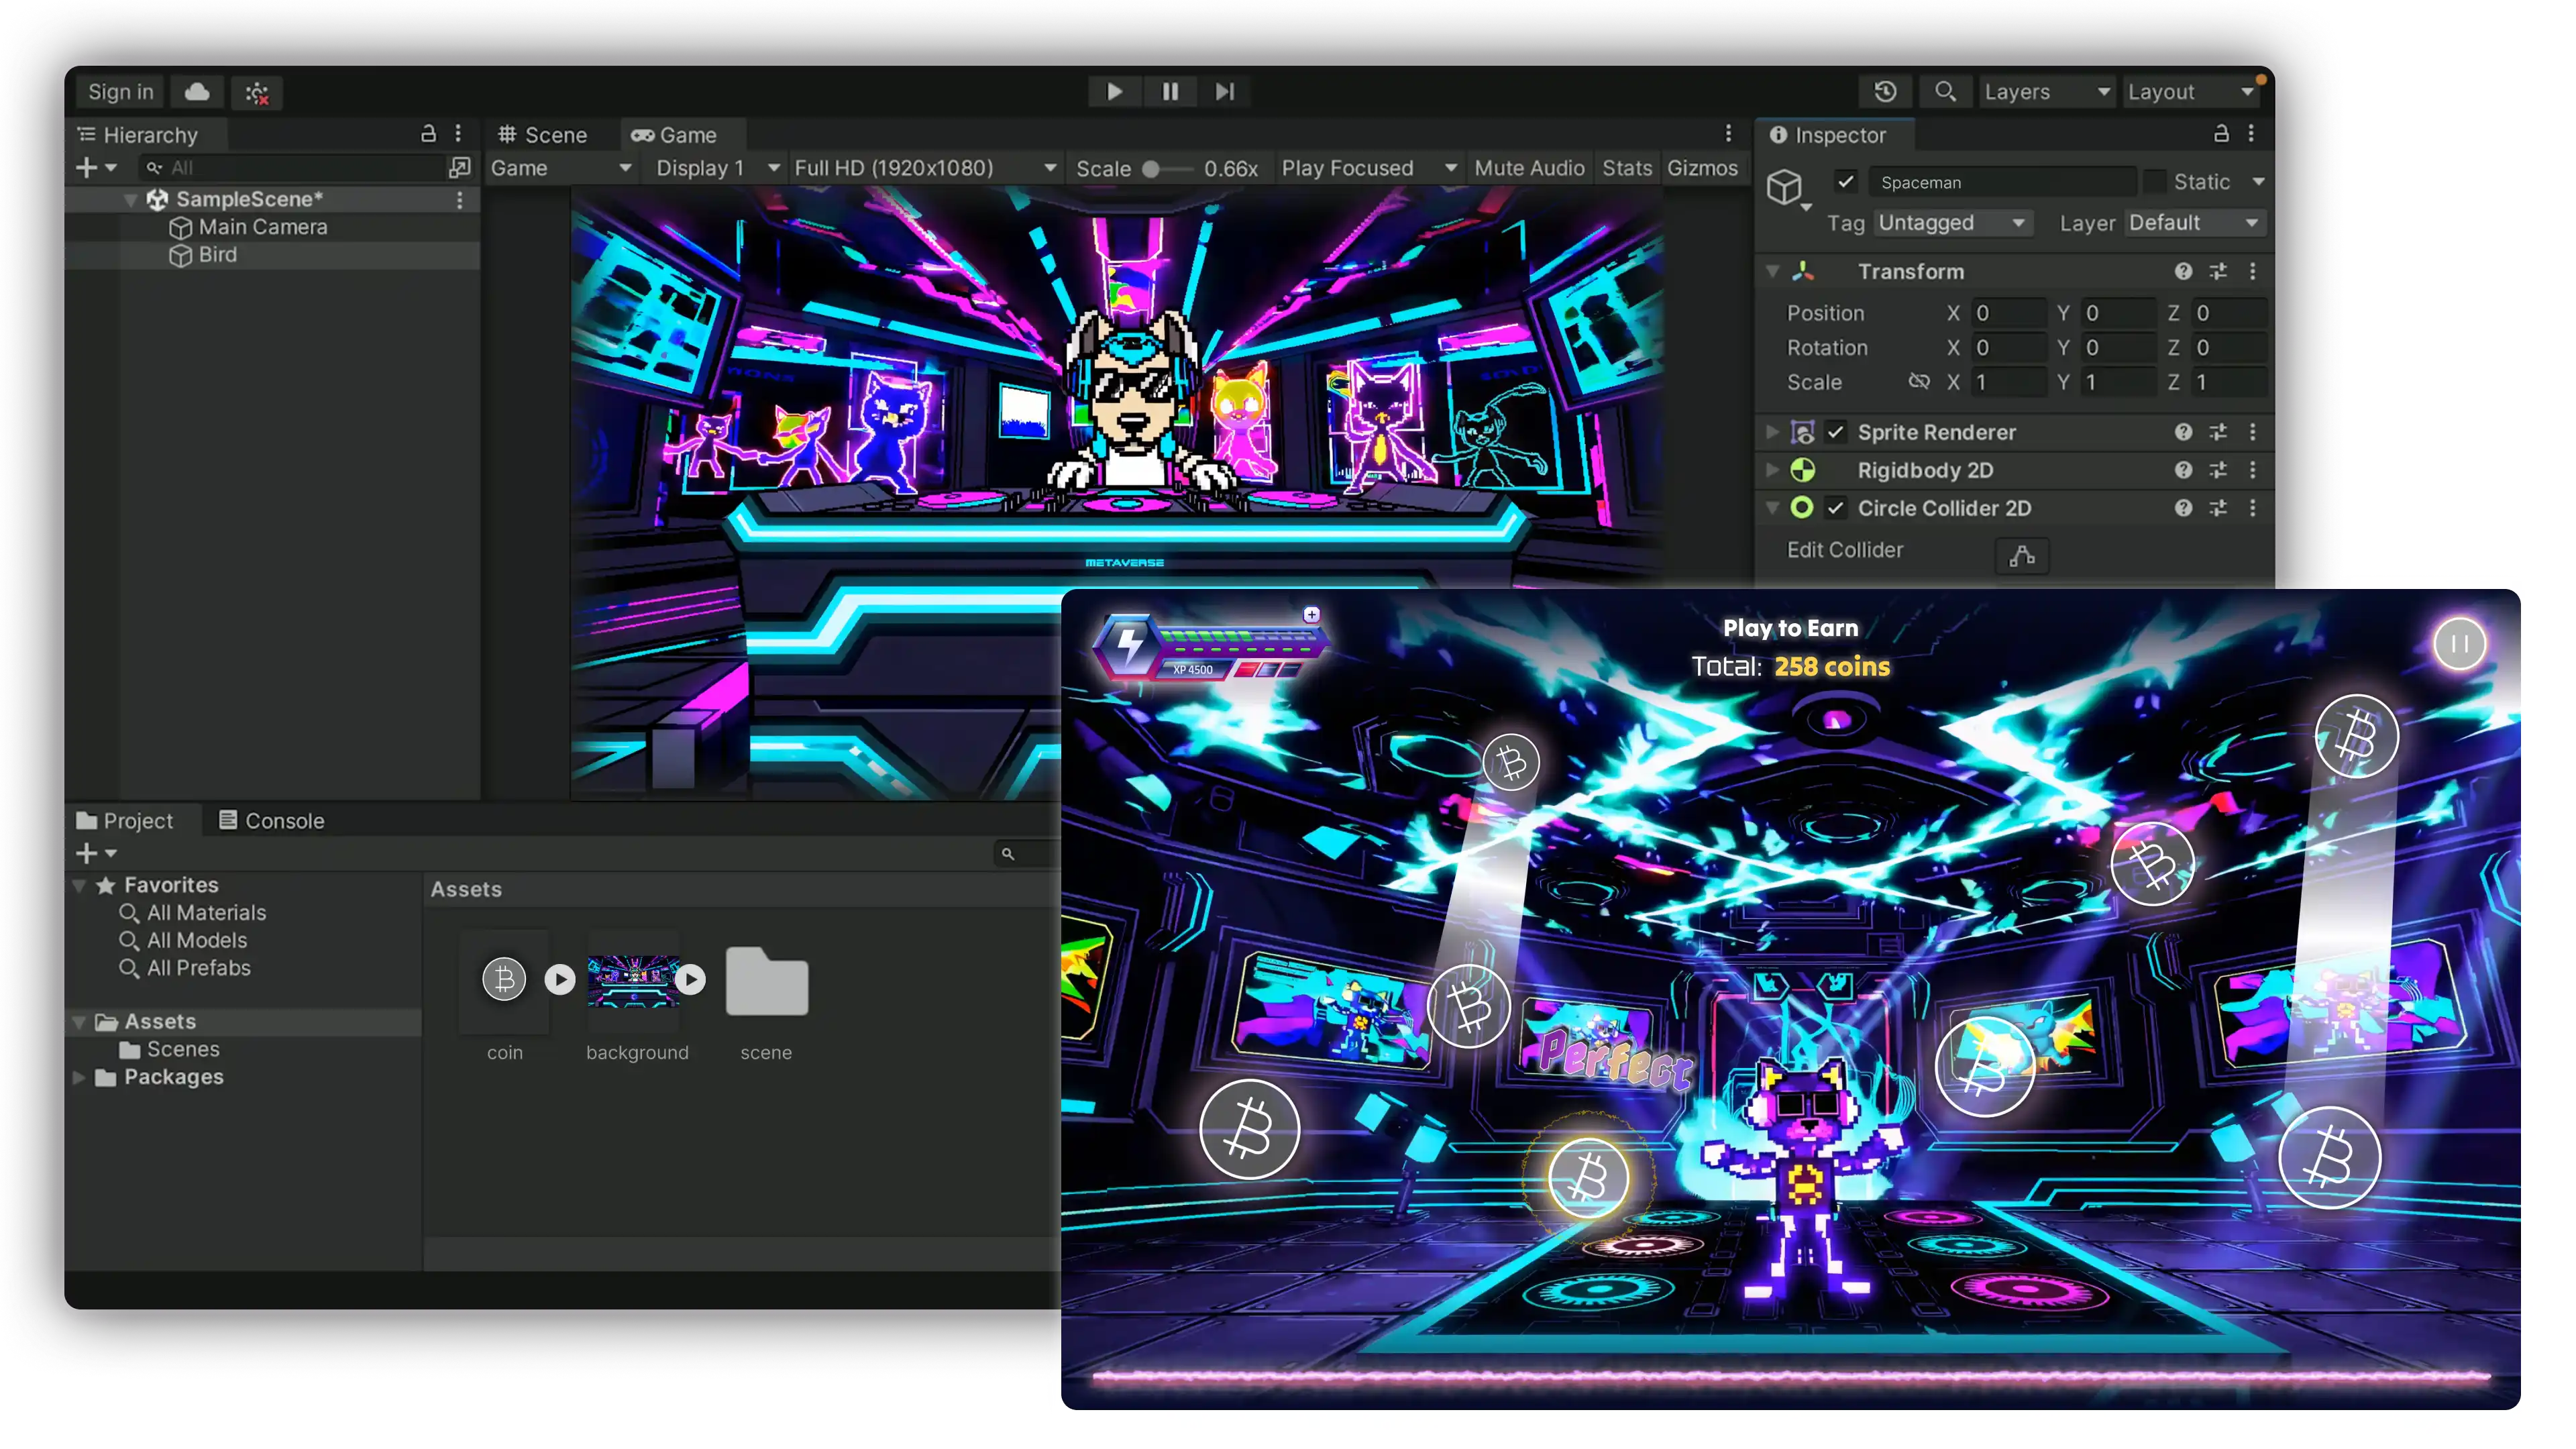This screenshot has height=1449, width=2576.
Task: Uncheck the Circle Collider 2D checkbox
Action: tap(1836, 508)
